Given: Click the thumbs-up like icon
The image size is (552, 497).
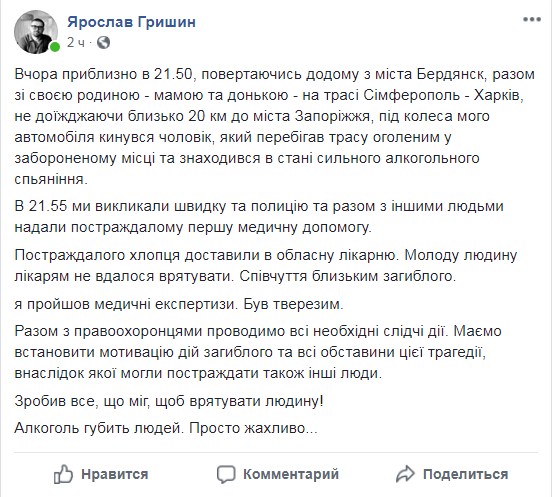Looking at the screenshot, I should 63,474.
